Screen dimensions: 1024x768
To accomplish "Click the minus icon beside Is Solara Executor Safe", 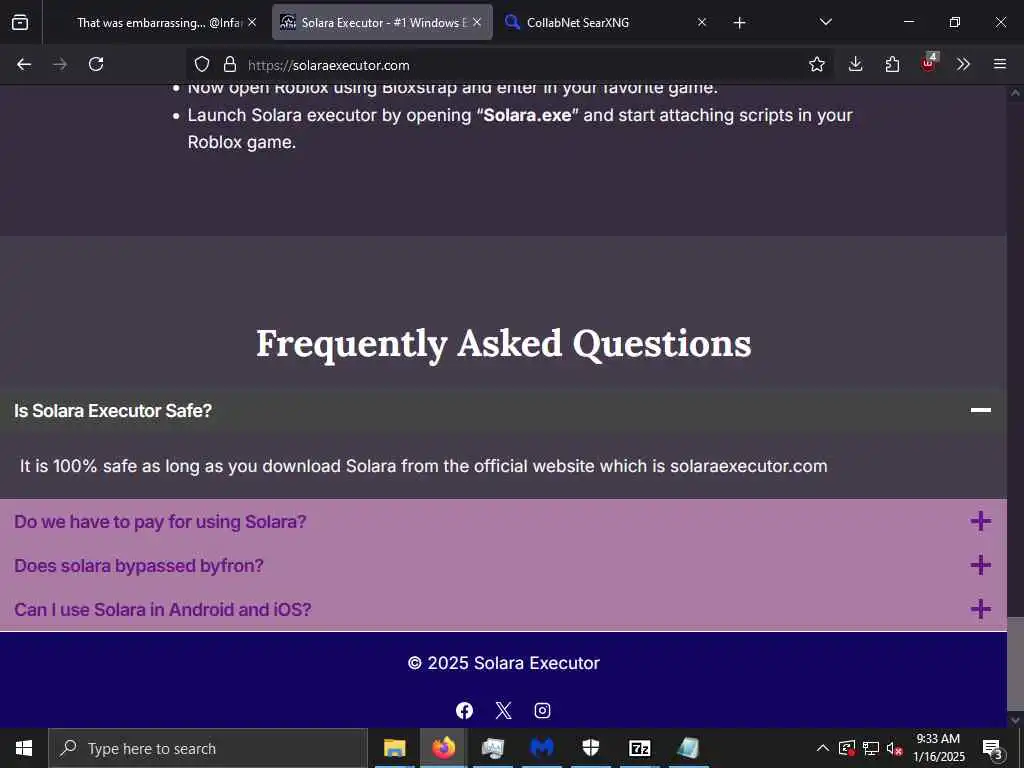I will [980, 410].
